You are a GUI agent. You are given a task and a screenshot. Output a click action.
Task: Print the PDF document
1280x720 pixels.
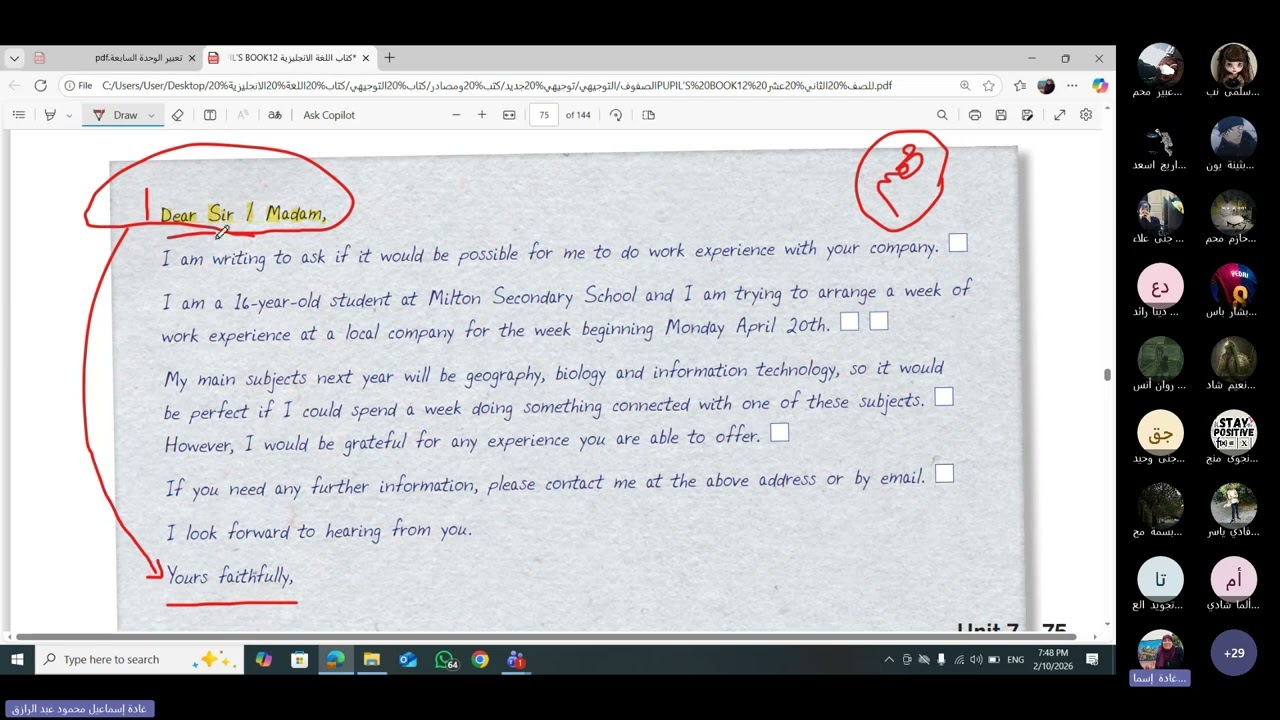click(974, 115)
